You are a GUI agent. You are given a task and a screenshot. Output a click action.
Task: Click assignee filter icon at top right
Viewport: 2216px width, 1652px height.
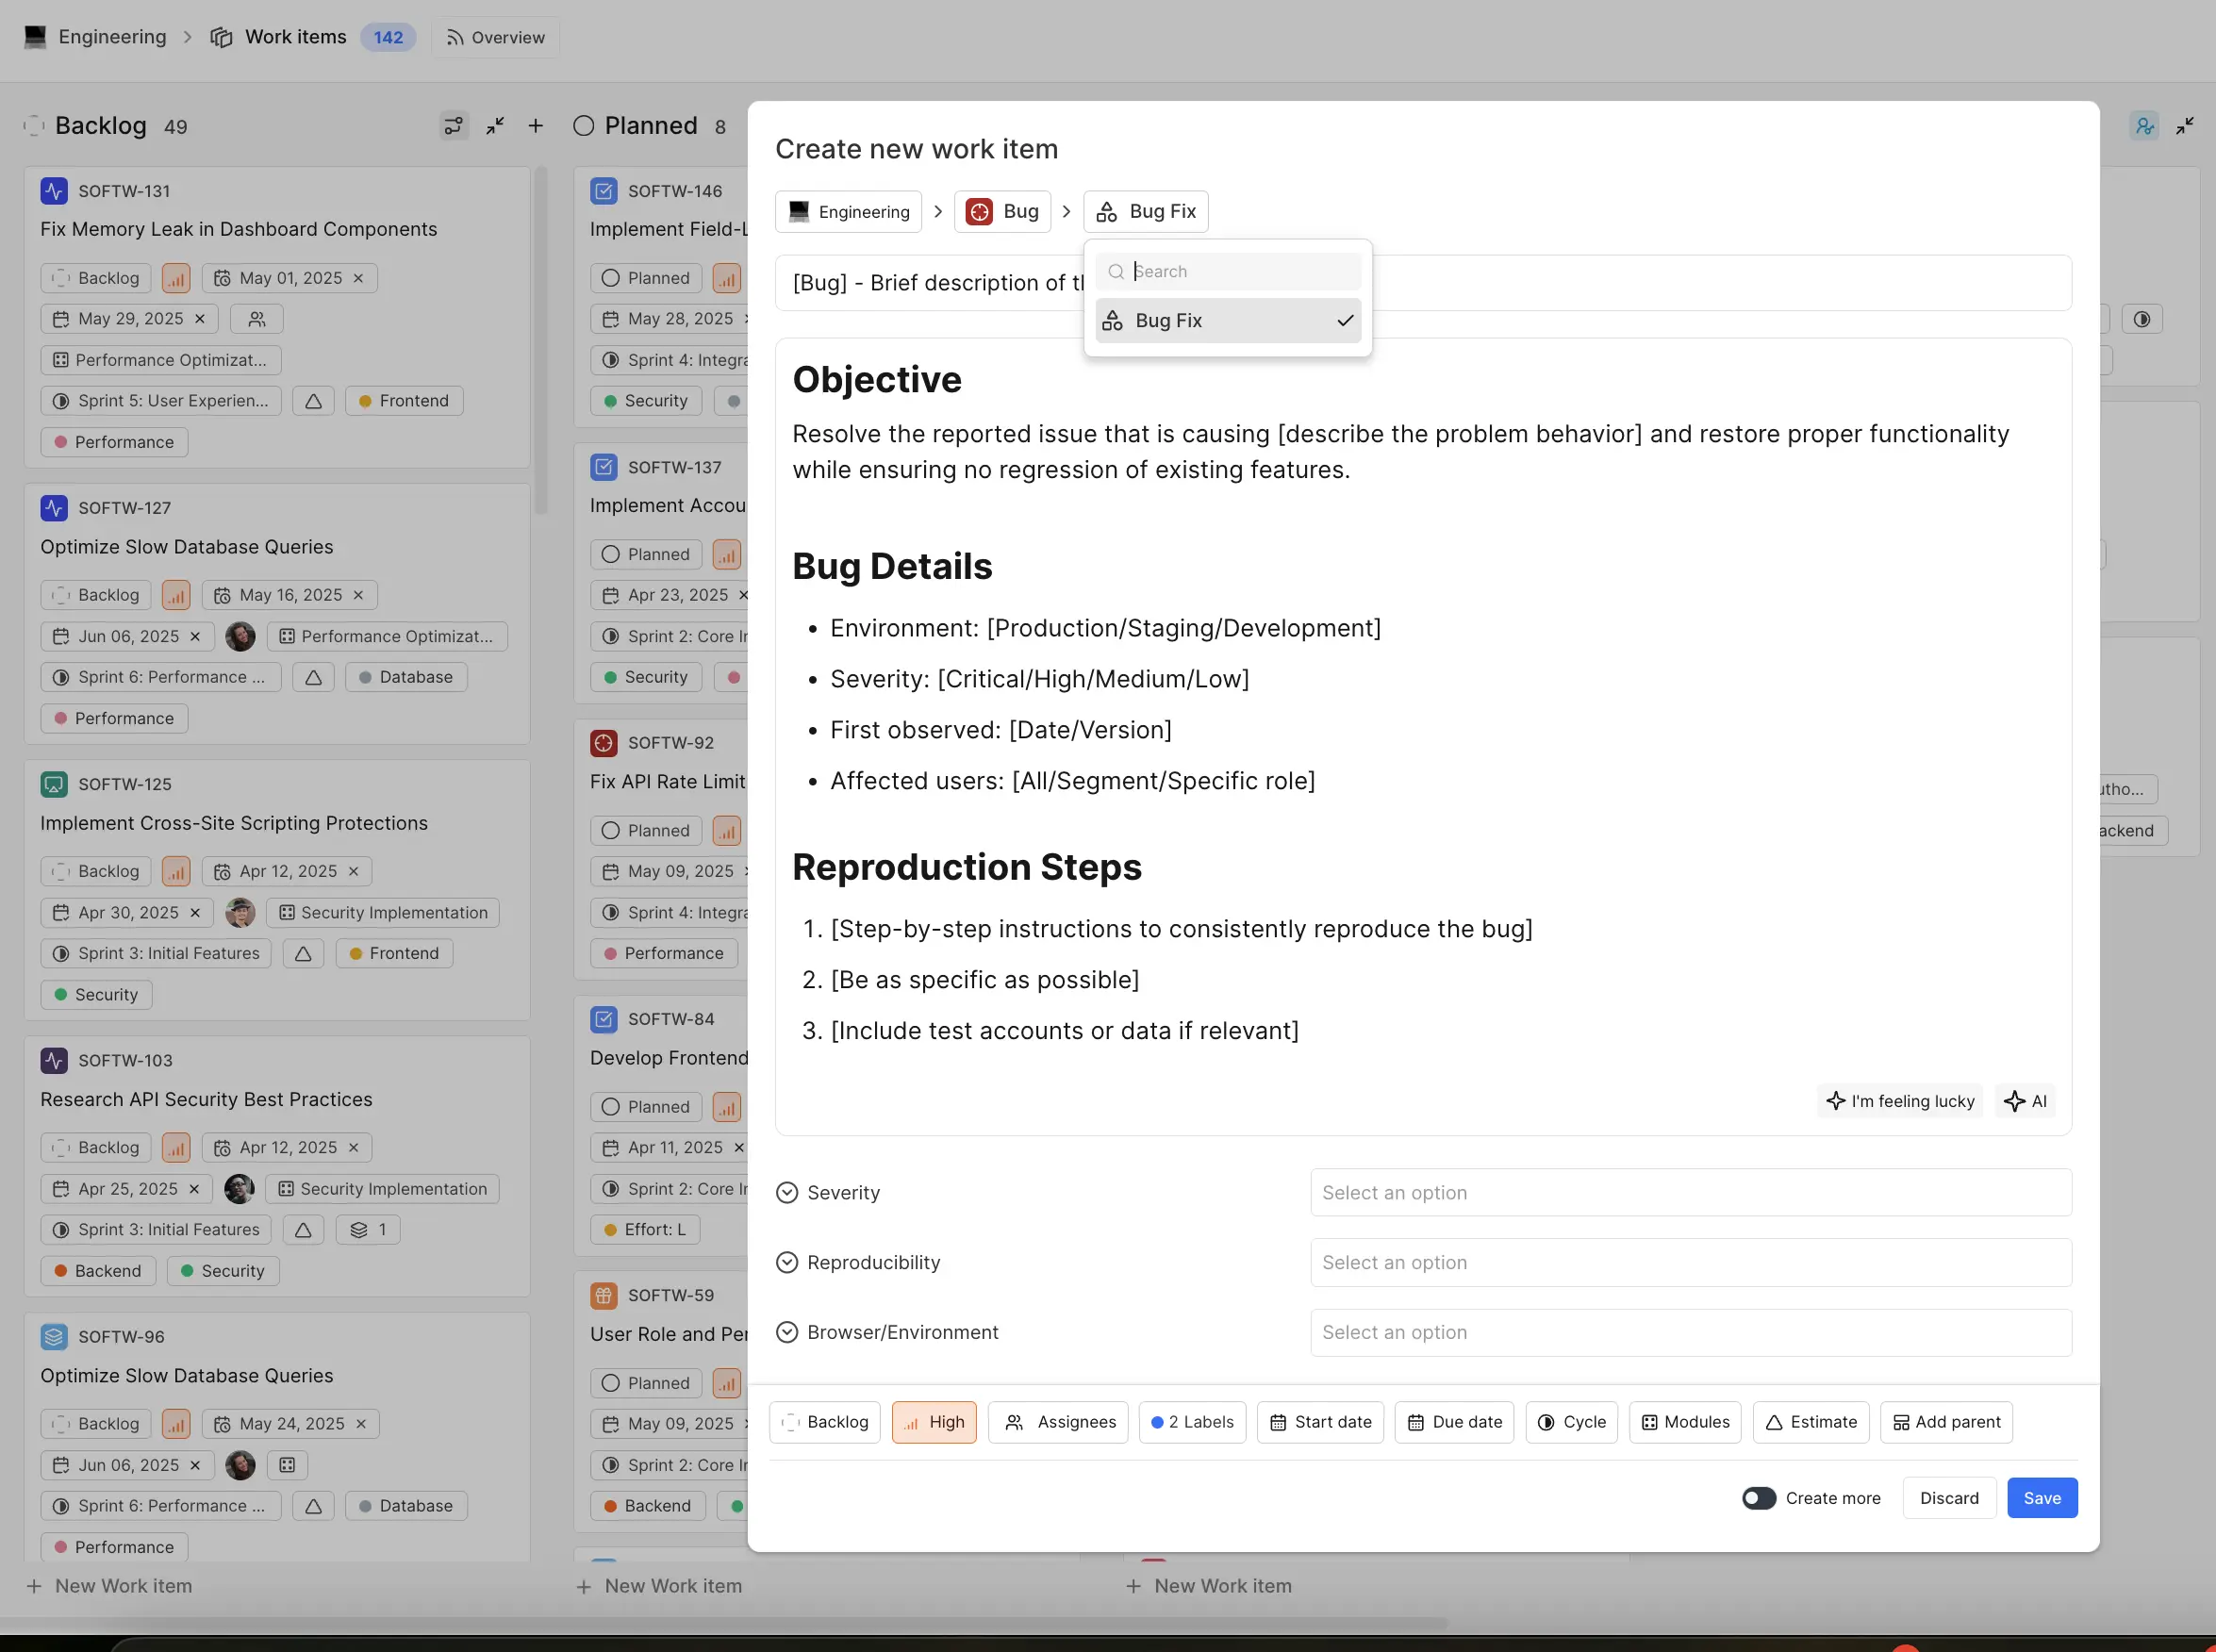[2144, 125]
